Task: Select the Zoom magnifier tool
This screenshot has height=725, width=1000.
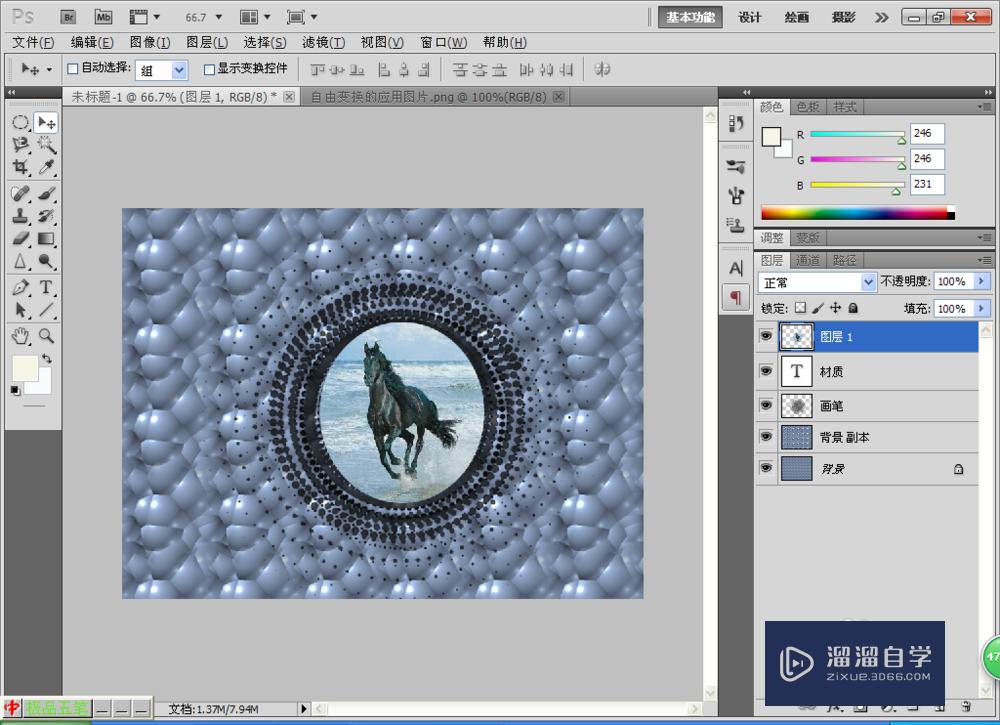Action: [46, 336]
